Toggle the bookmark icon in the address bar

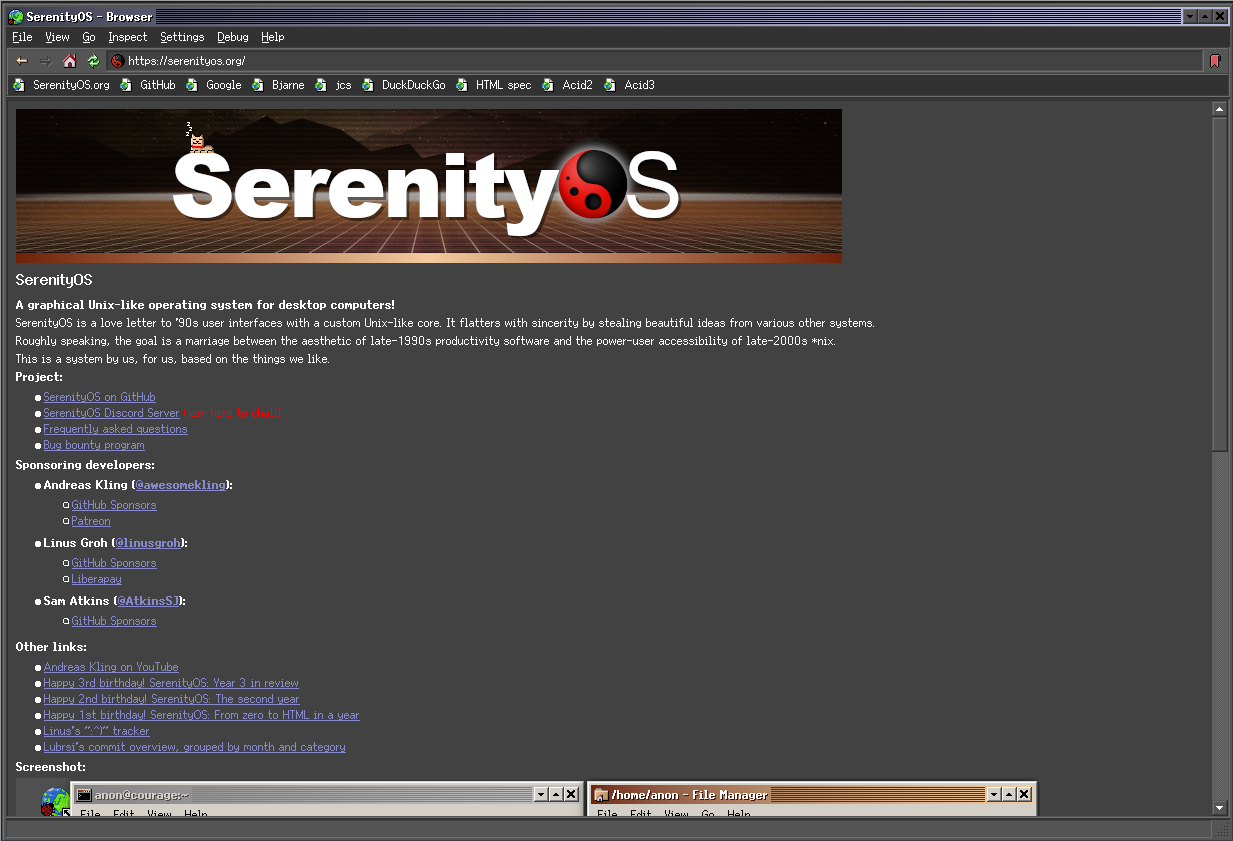1215,60
